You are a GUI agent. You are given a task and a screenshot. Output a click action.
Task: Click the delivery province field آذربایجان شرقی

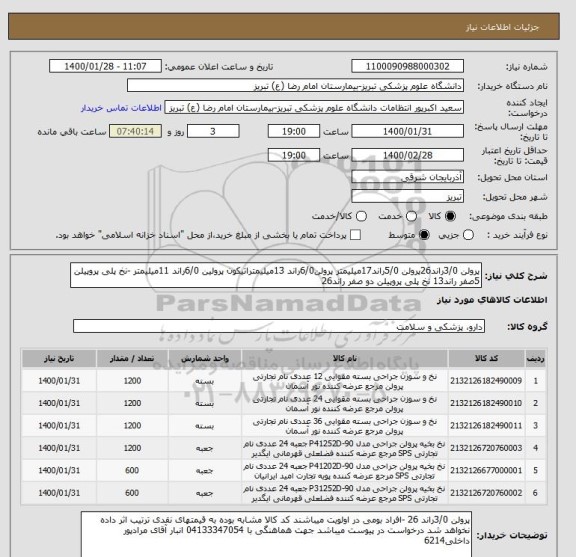click(407, 177)
